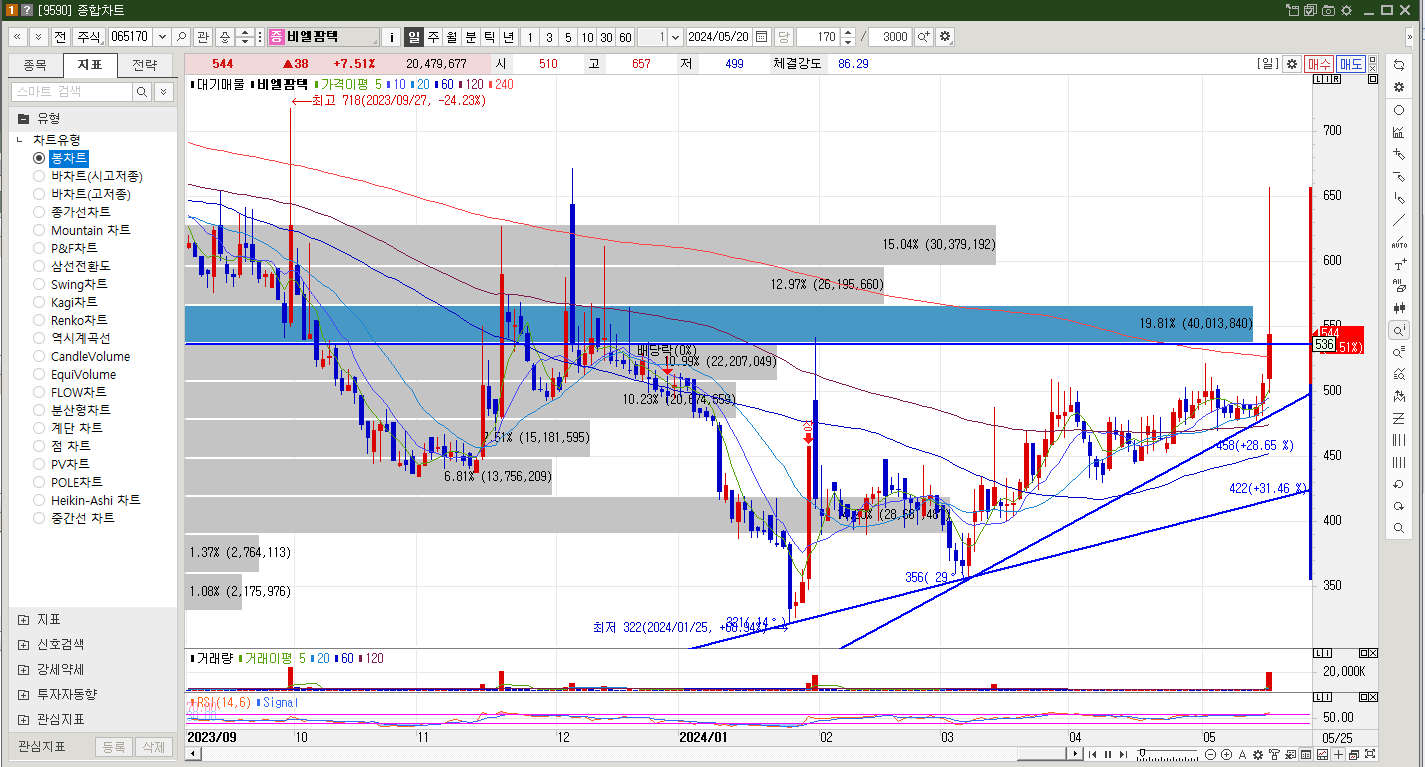This screenshot has width=1425, height=767.
Task: Select the 일 (daily) period button
Action: tap(414, 37)
